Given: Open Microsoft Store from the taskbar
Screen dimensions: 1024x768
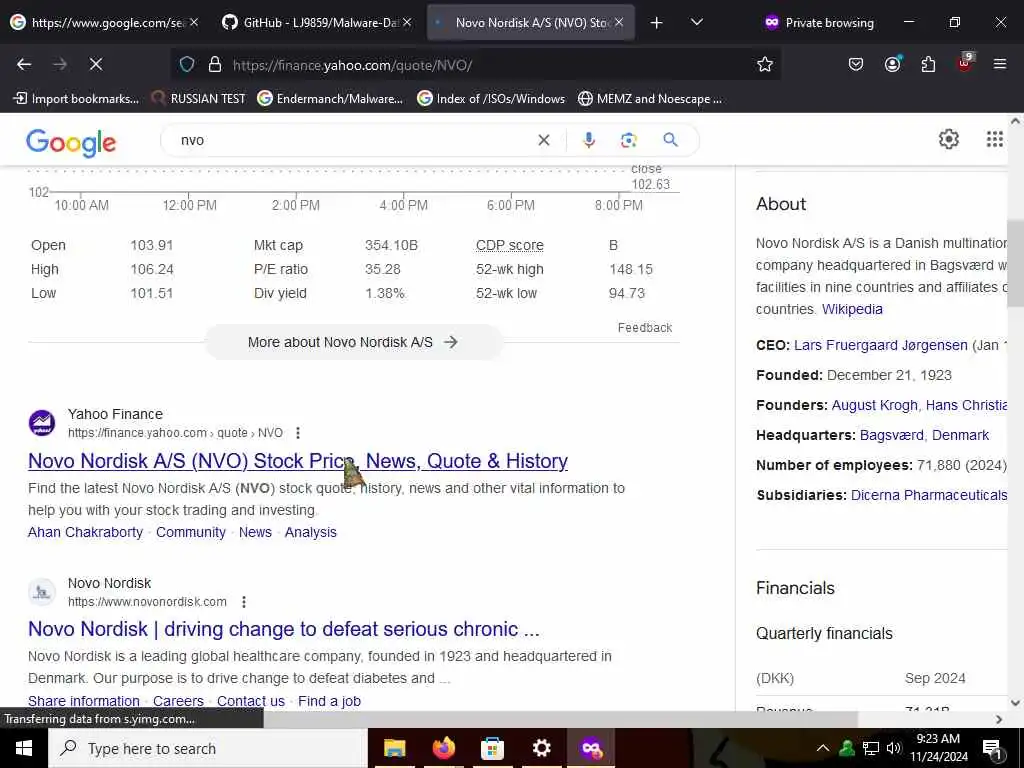Looking at the screenshot, I should pyautogui.click(x=492, y=748).
